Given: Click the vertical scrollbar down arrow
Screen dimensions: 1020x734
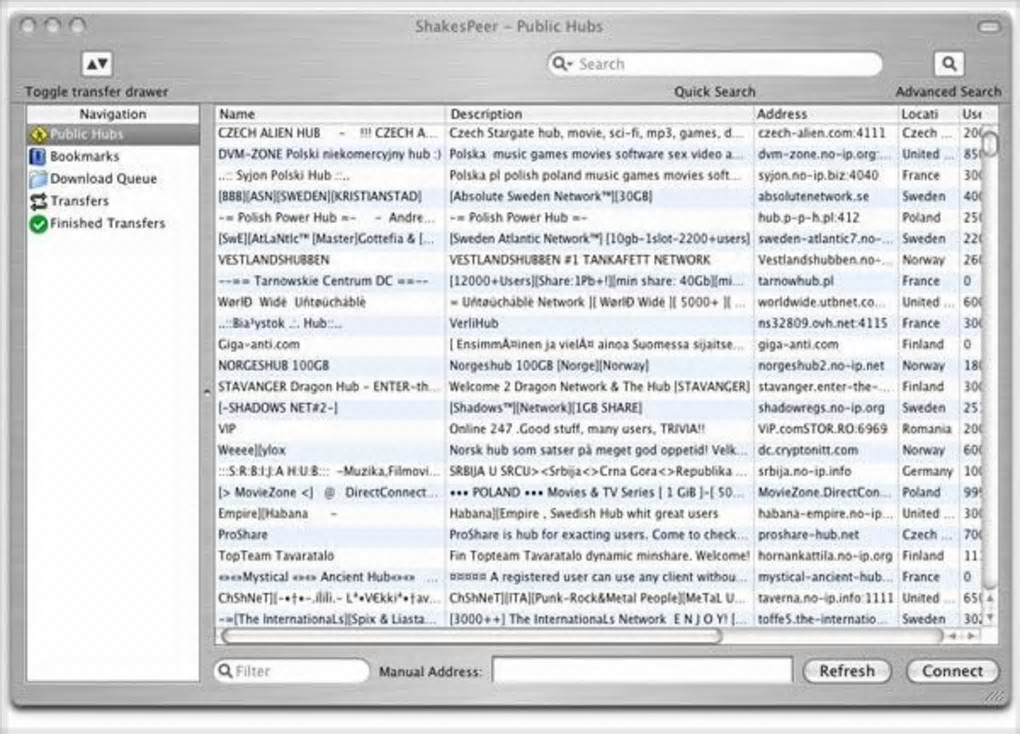Looking at the screenshot, I should click(x=990, y=617).
